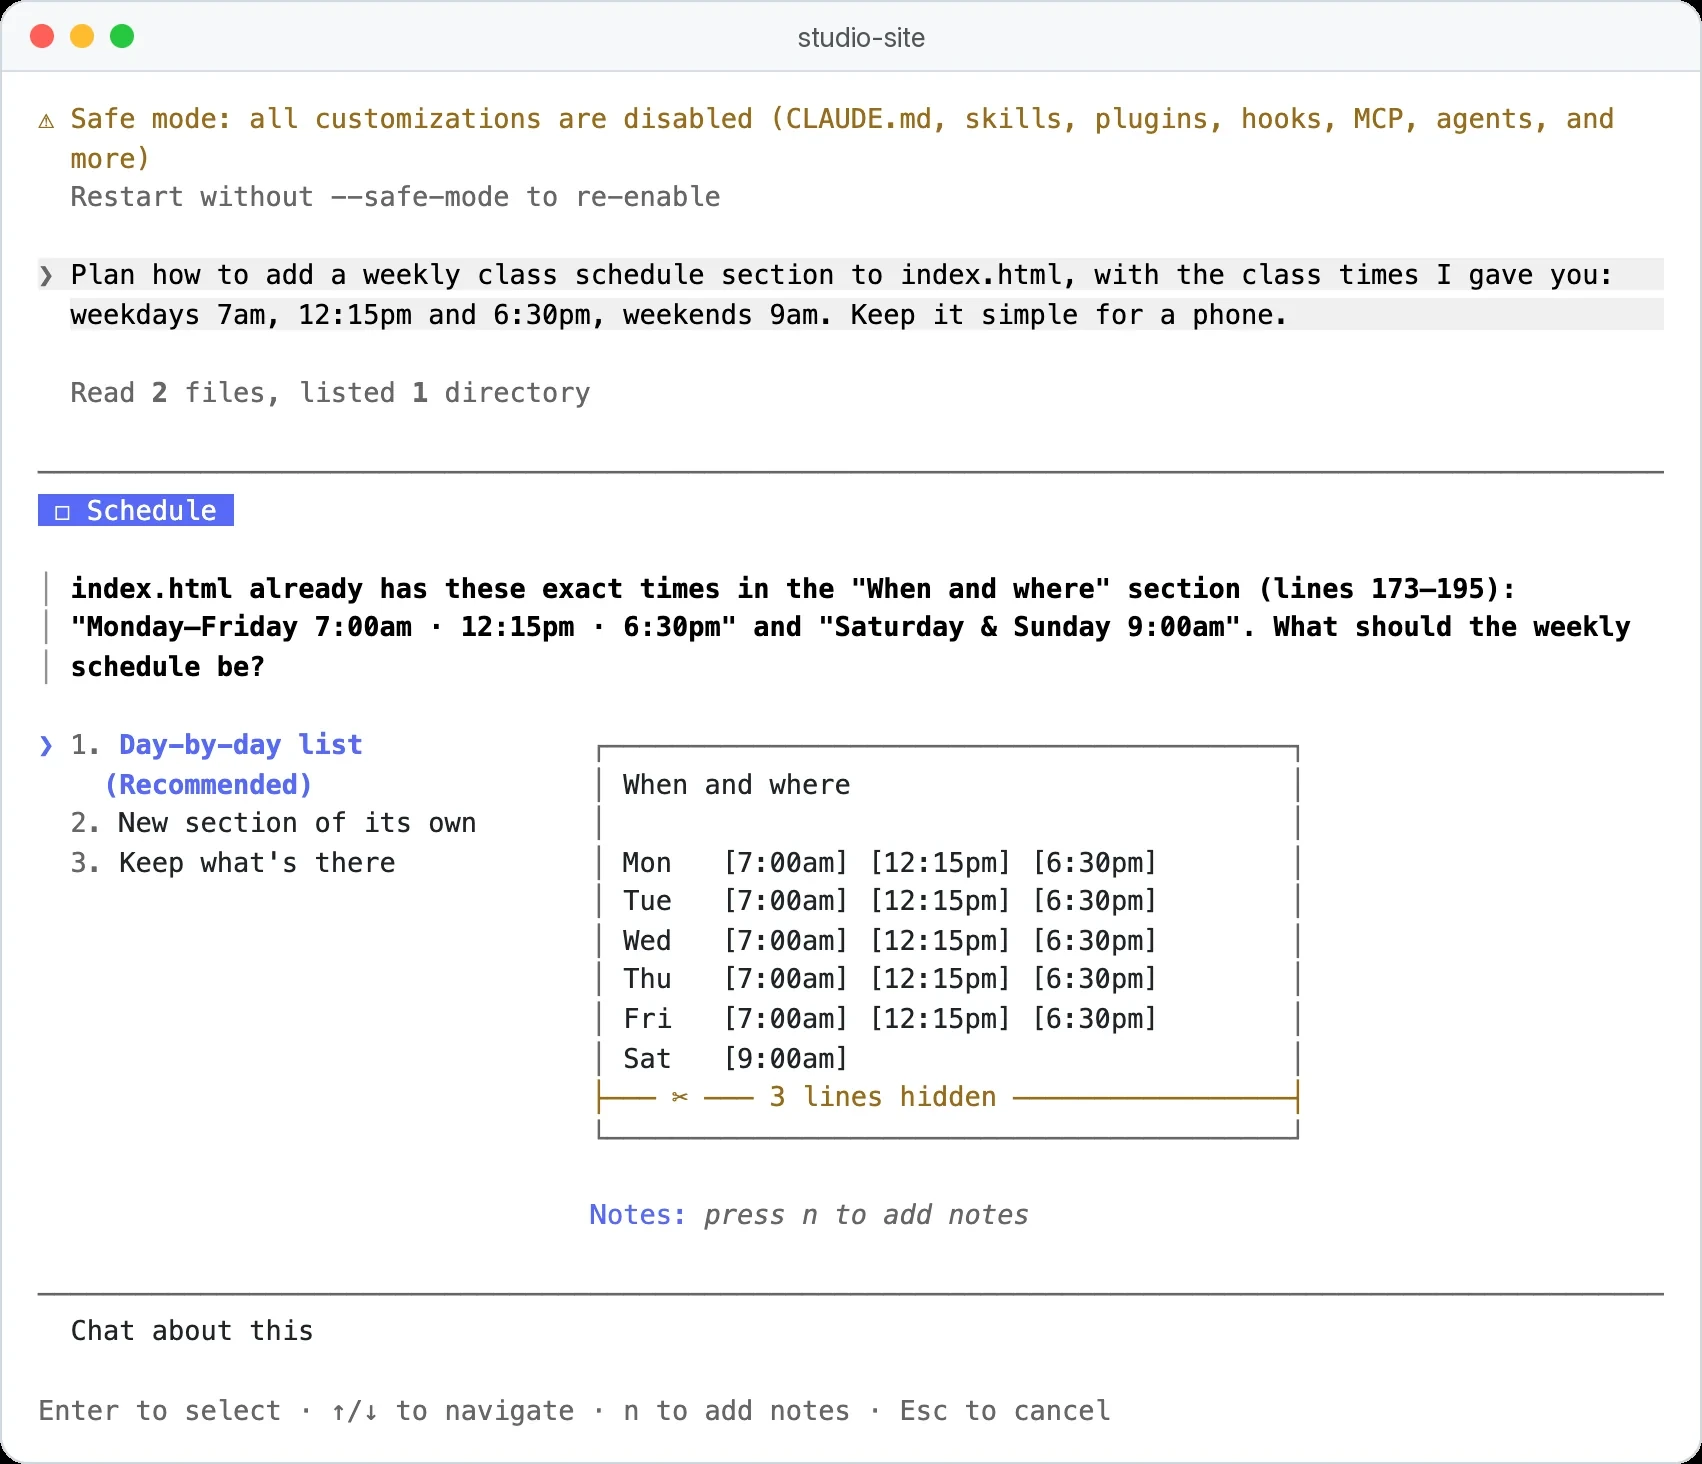
Task: Click the (Recommended) label under option 1
Action: (208, 784)
